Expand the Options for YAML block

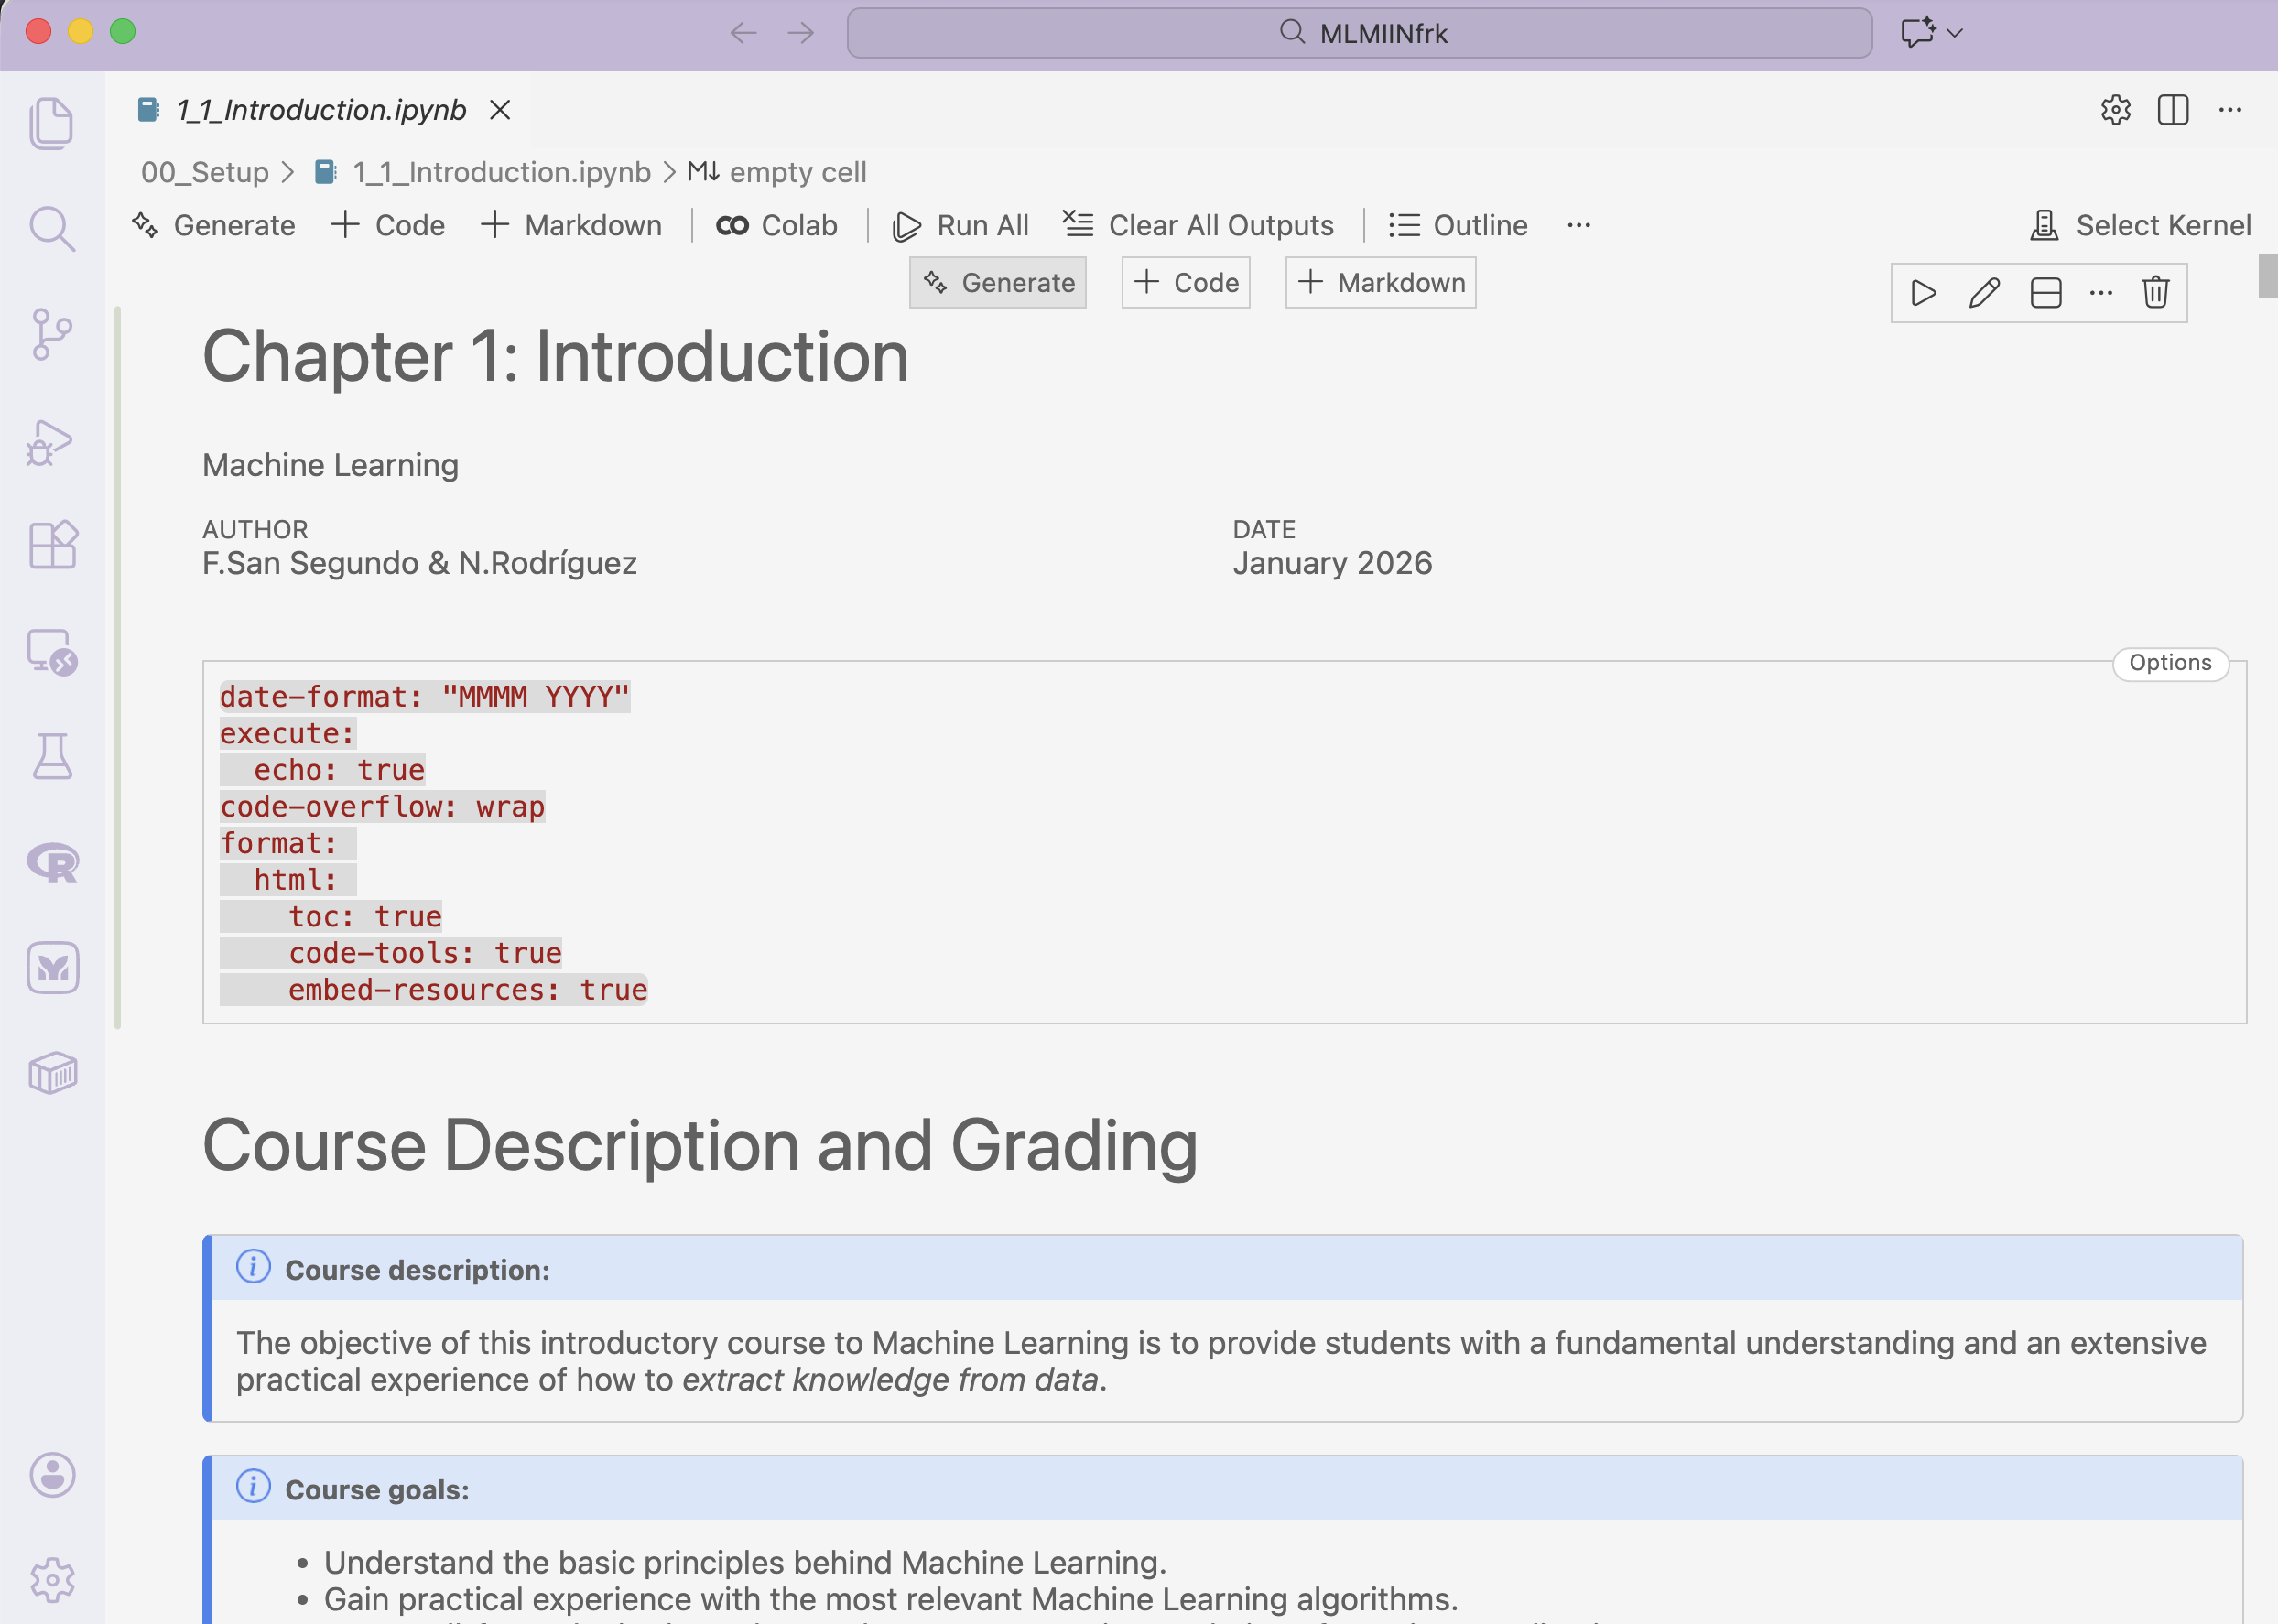coord(2169,663)
